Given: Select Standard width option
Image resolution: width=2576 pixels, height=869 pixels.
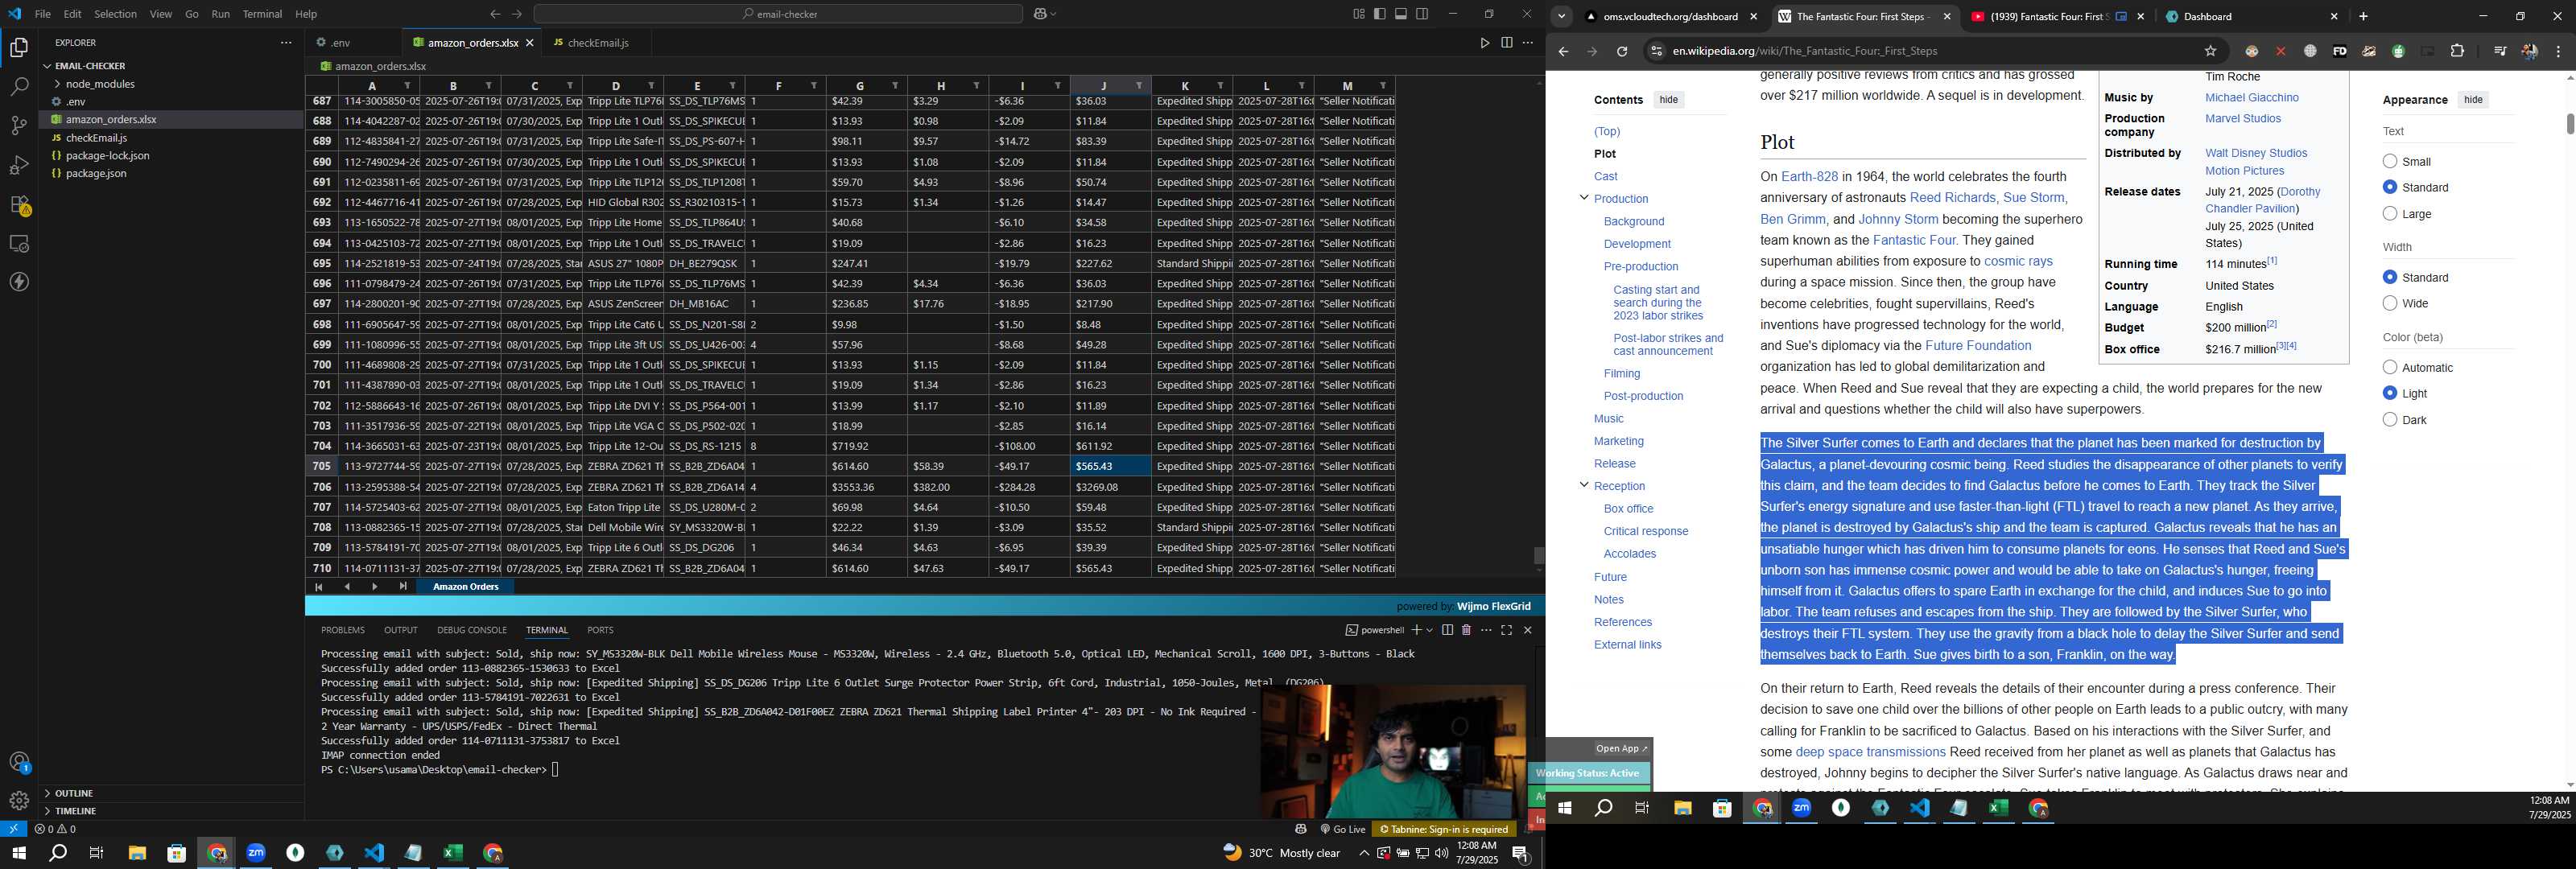Looking at the screenshot, I should [2390, 278].
